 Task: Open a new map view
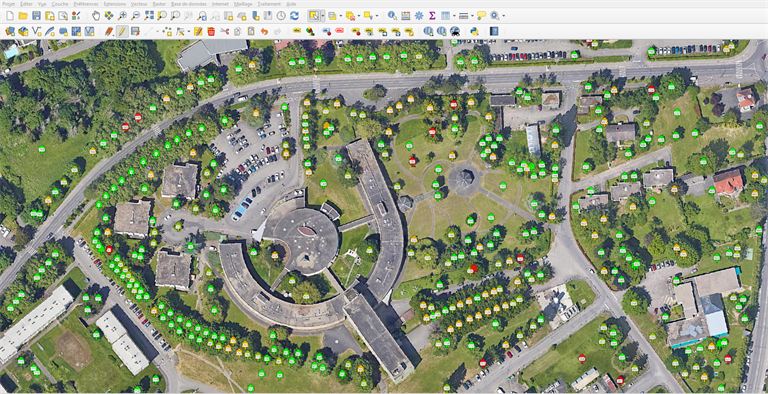(x=228, y=16)
